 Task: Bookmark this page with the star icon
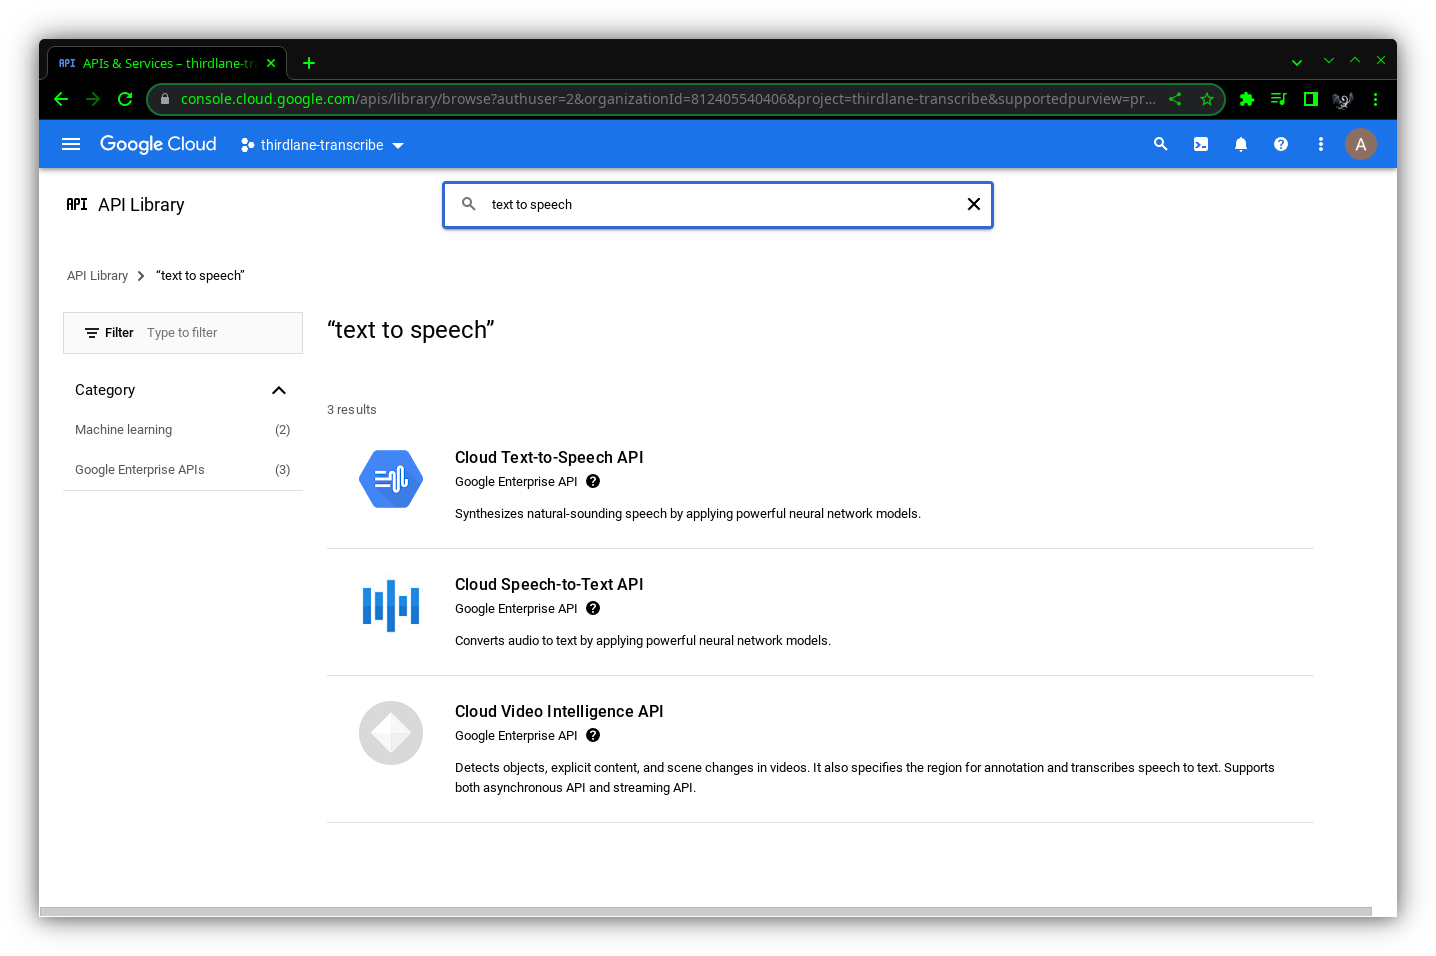[1207, 99]
